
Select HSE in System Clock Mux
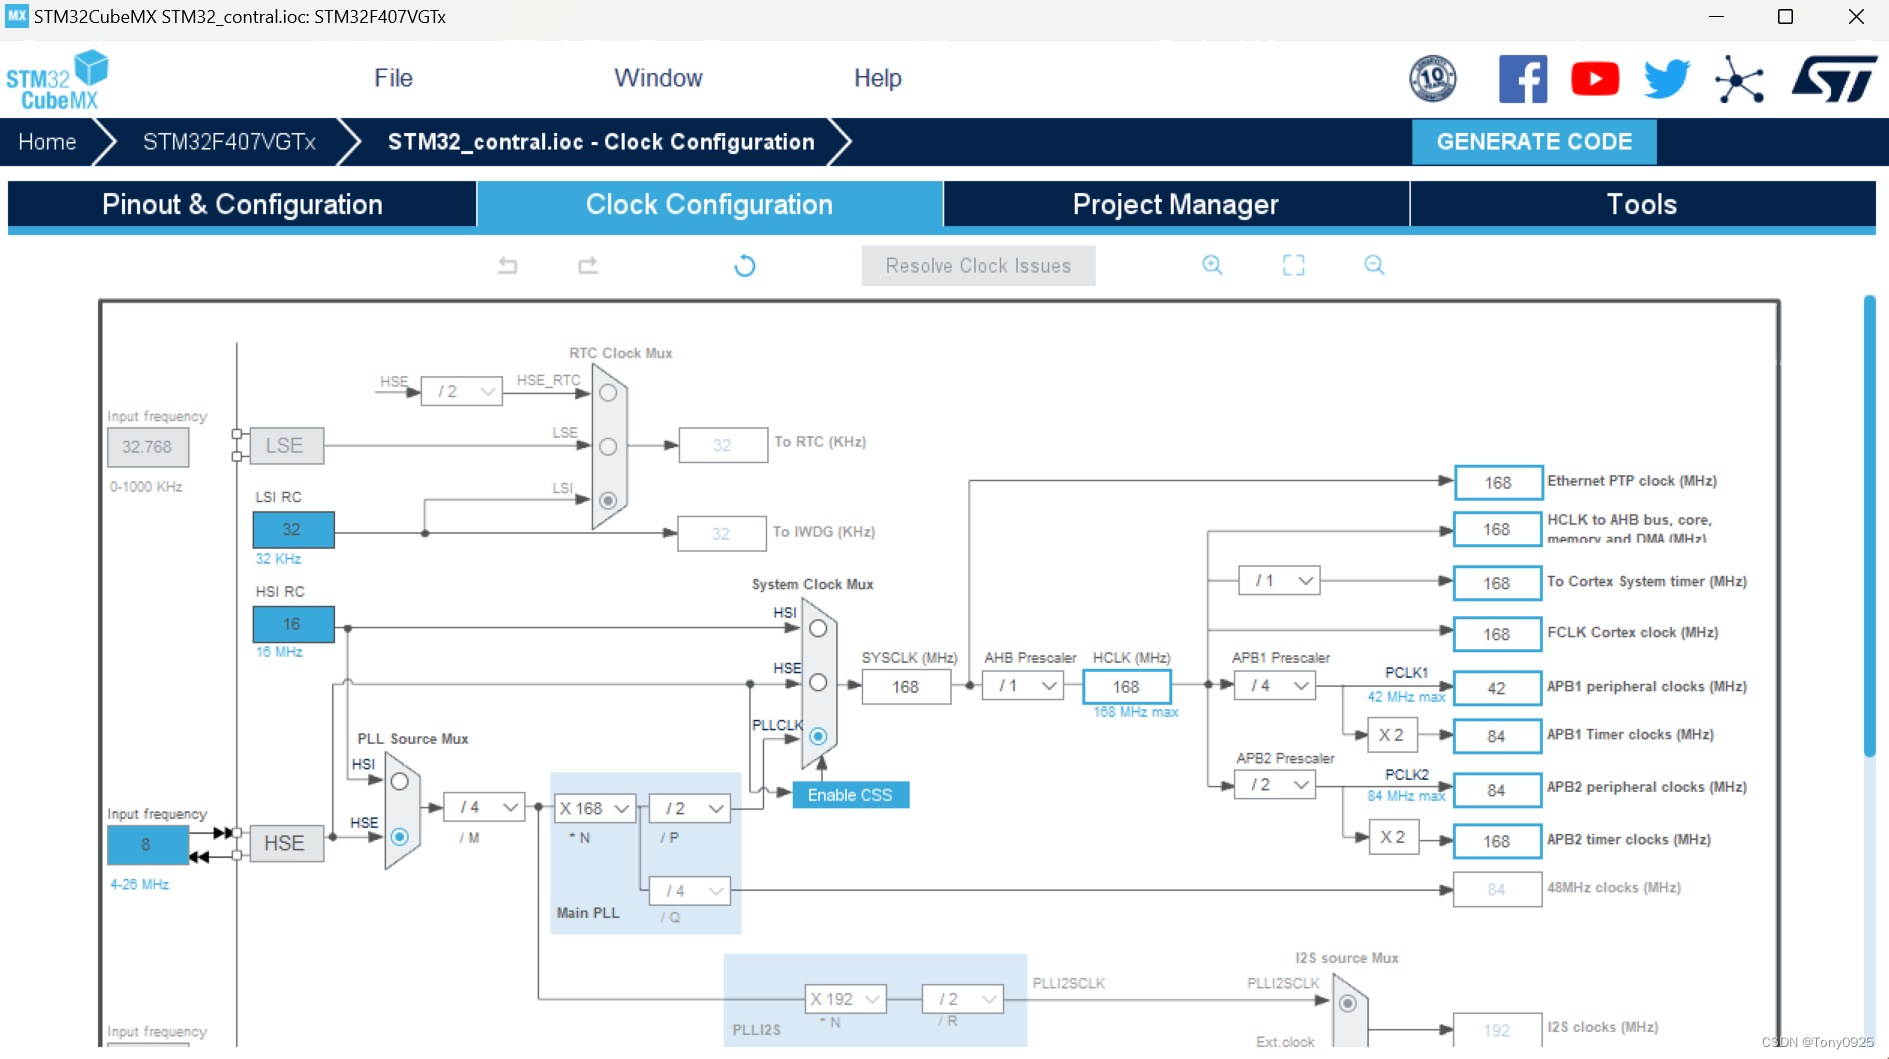pos(818,682)
